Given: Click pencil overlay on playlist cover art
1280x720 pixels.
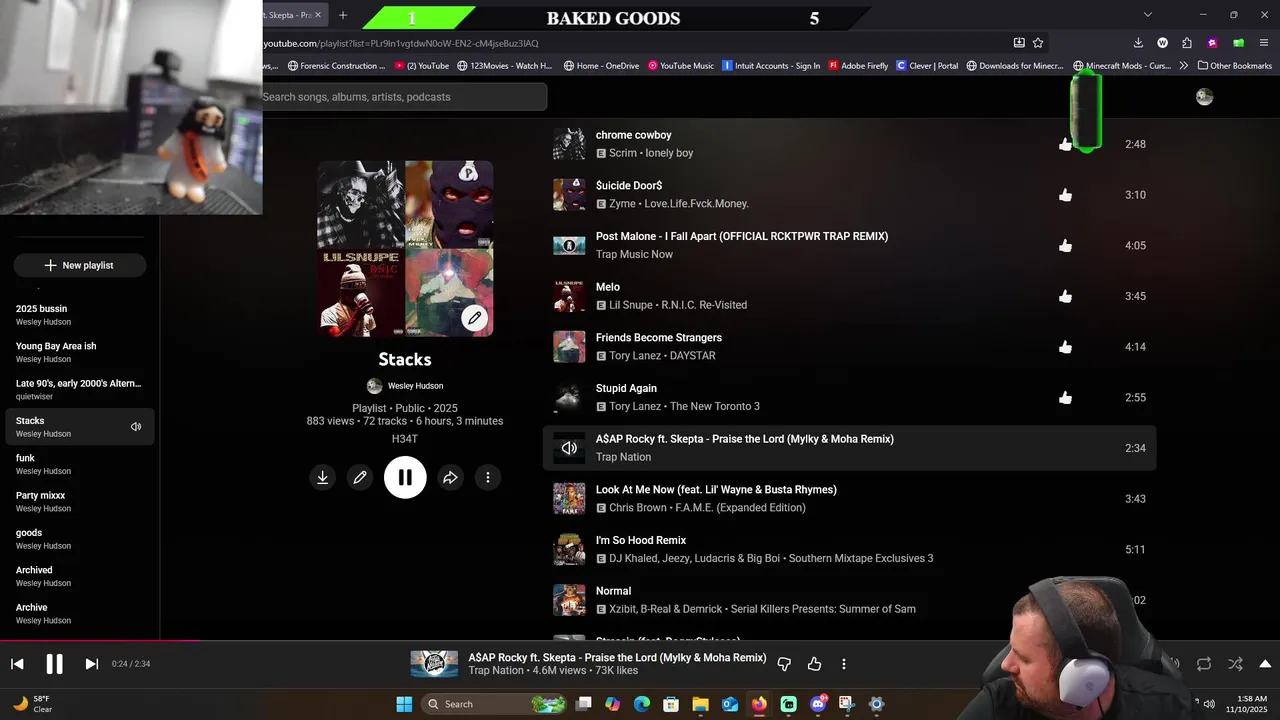Looking at the screenshot, I should tap(474, 318).
